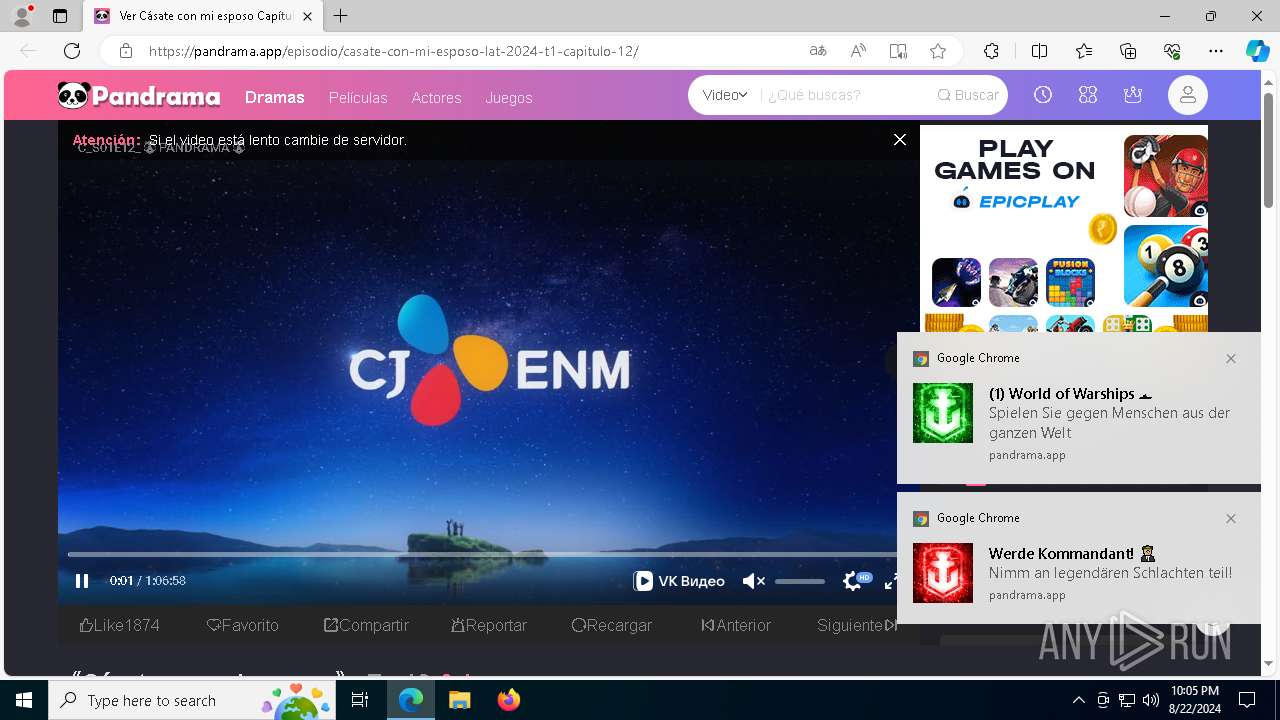Pause the video playback
The height and width of the screenshot is (720, 1280).
click(x=82, y=581)
